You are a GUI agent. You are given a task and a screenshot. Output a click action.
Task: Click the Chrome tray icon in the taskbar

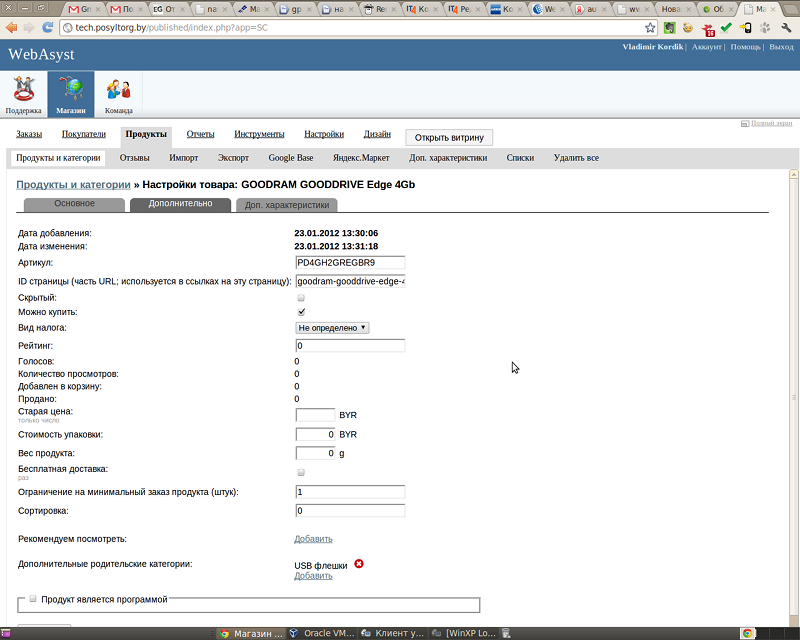click(747, 633)
